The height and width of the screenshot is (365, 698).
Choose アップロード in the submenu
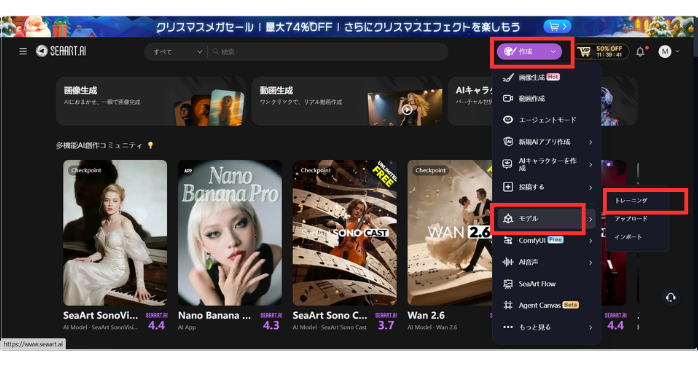631,219
